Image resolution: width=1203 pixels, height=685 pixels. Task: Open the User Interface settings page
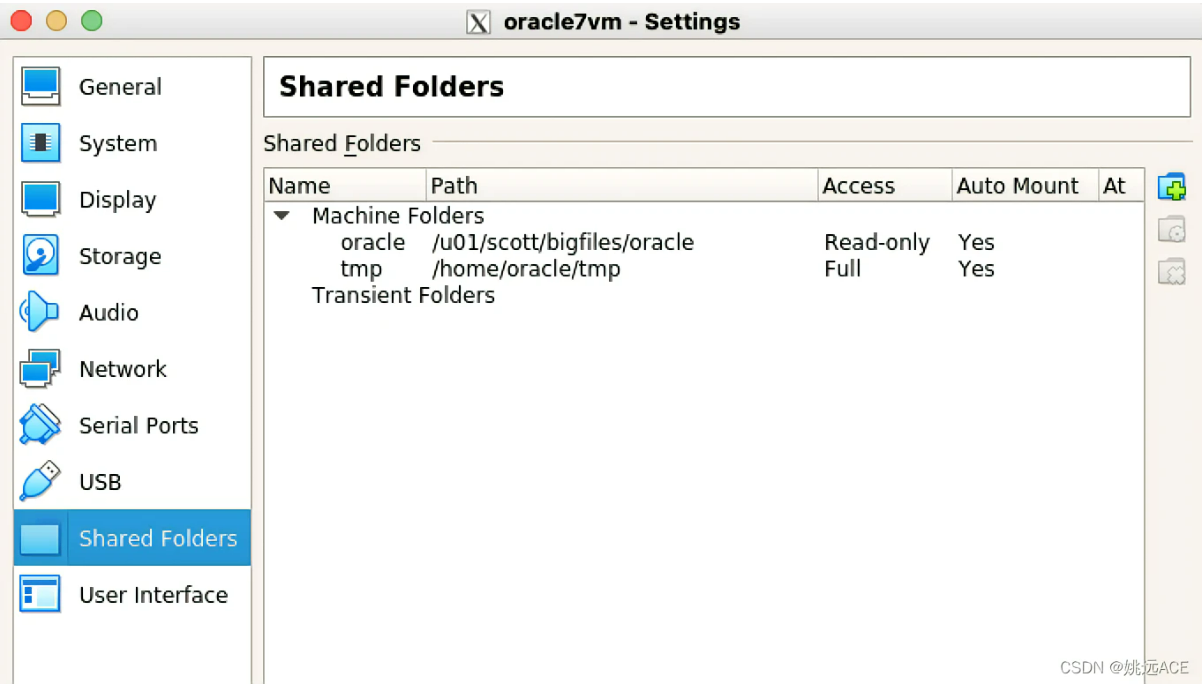coord(153,595)
